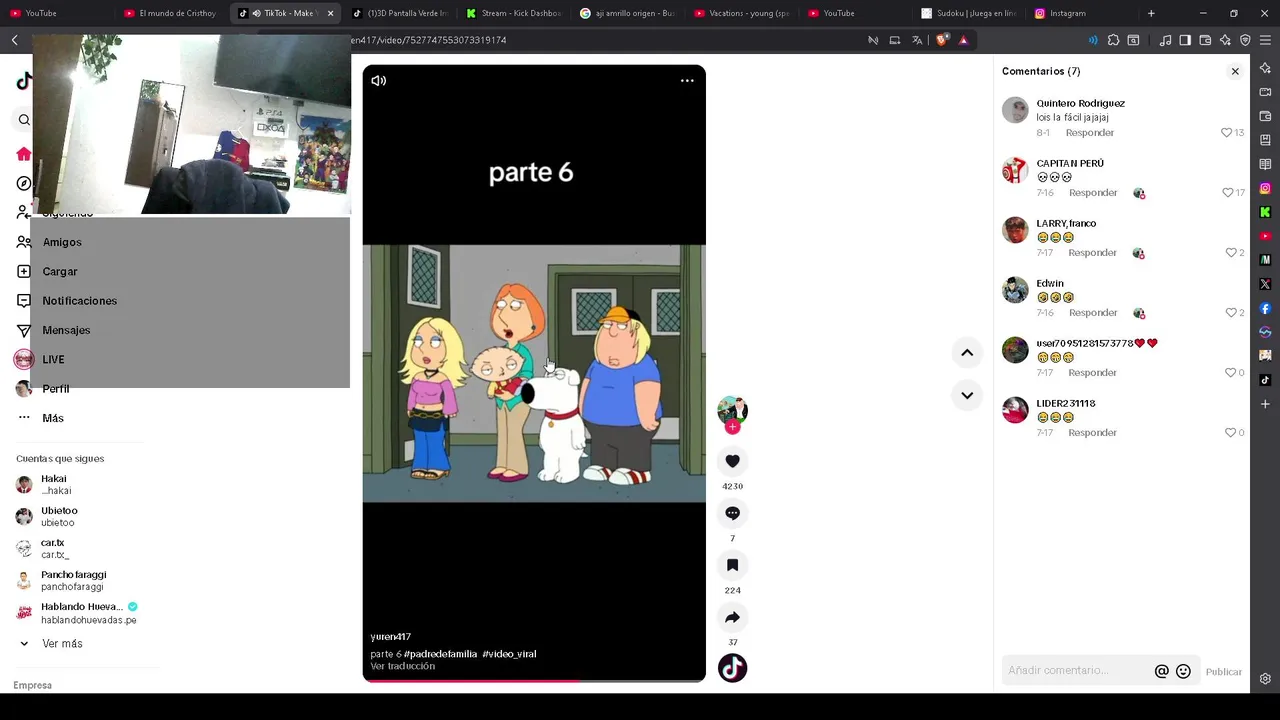Open Brave wallet icon in toolbar

point(1205,40)
